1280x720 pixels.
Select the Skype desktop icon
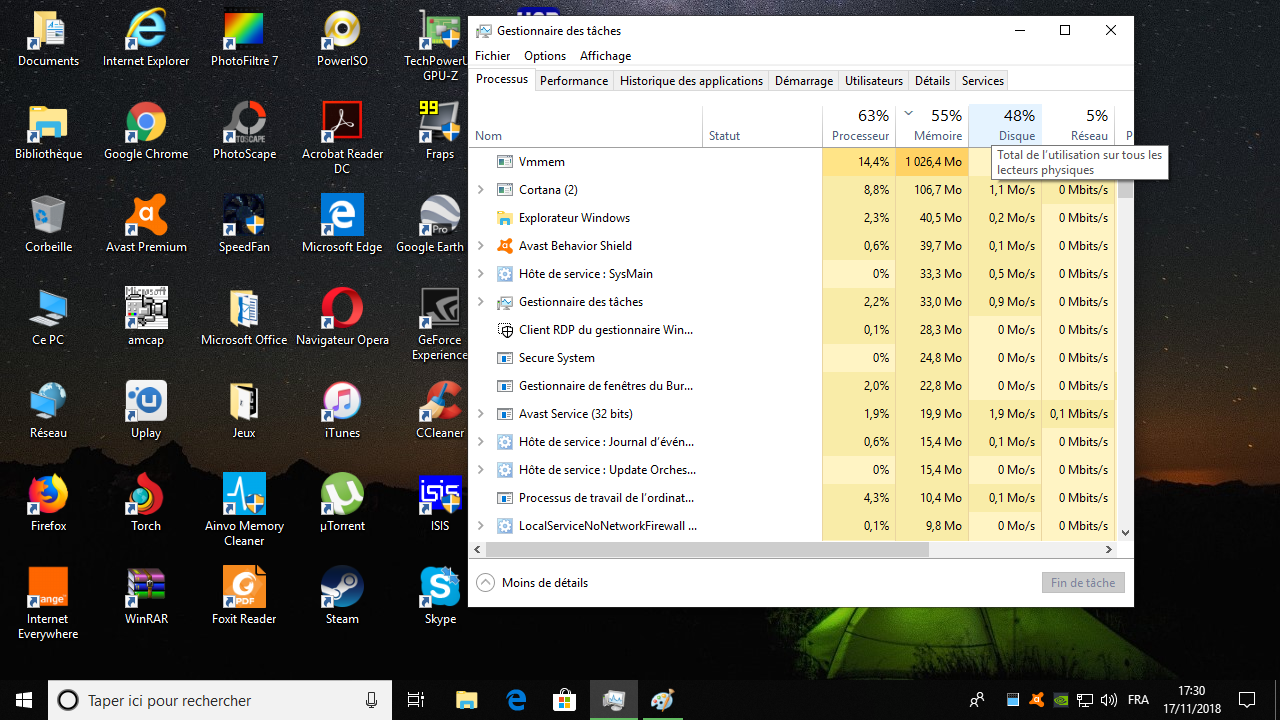click(x=440, y=598)
